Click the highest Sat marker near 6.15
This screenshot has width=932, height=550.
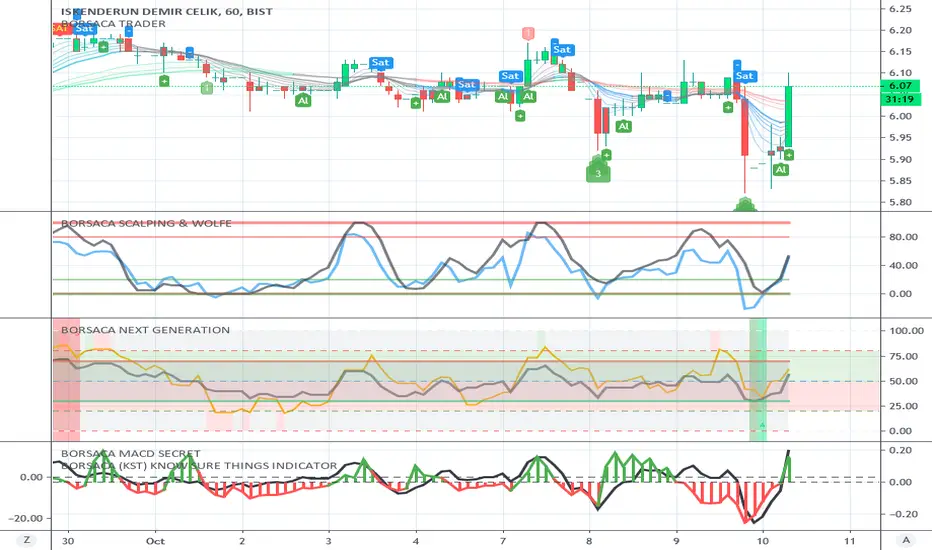coord(562,49)
